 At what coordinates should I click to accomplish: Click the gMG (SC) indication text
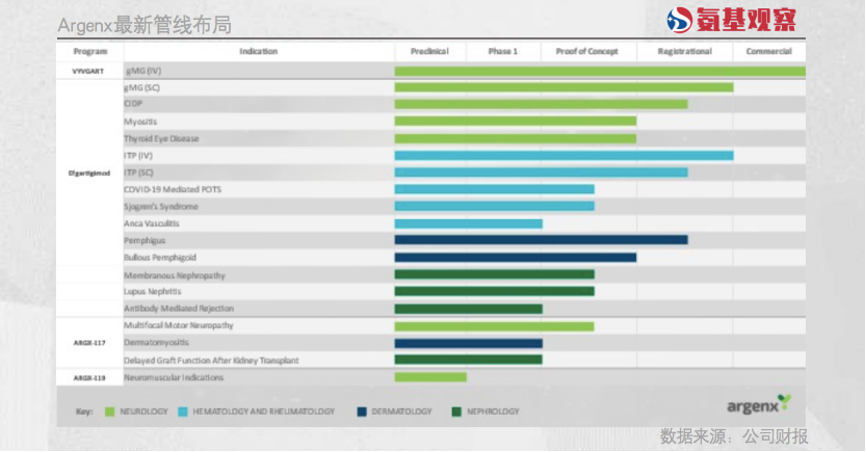[x=142, y=88]
